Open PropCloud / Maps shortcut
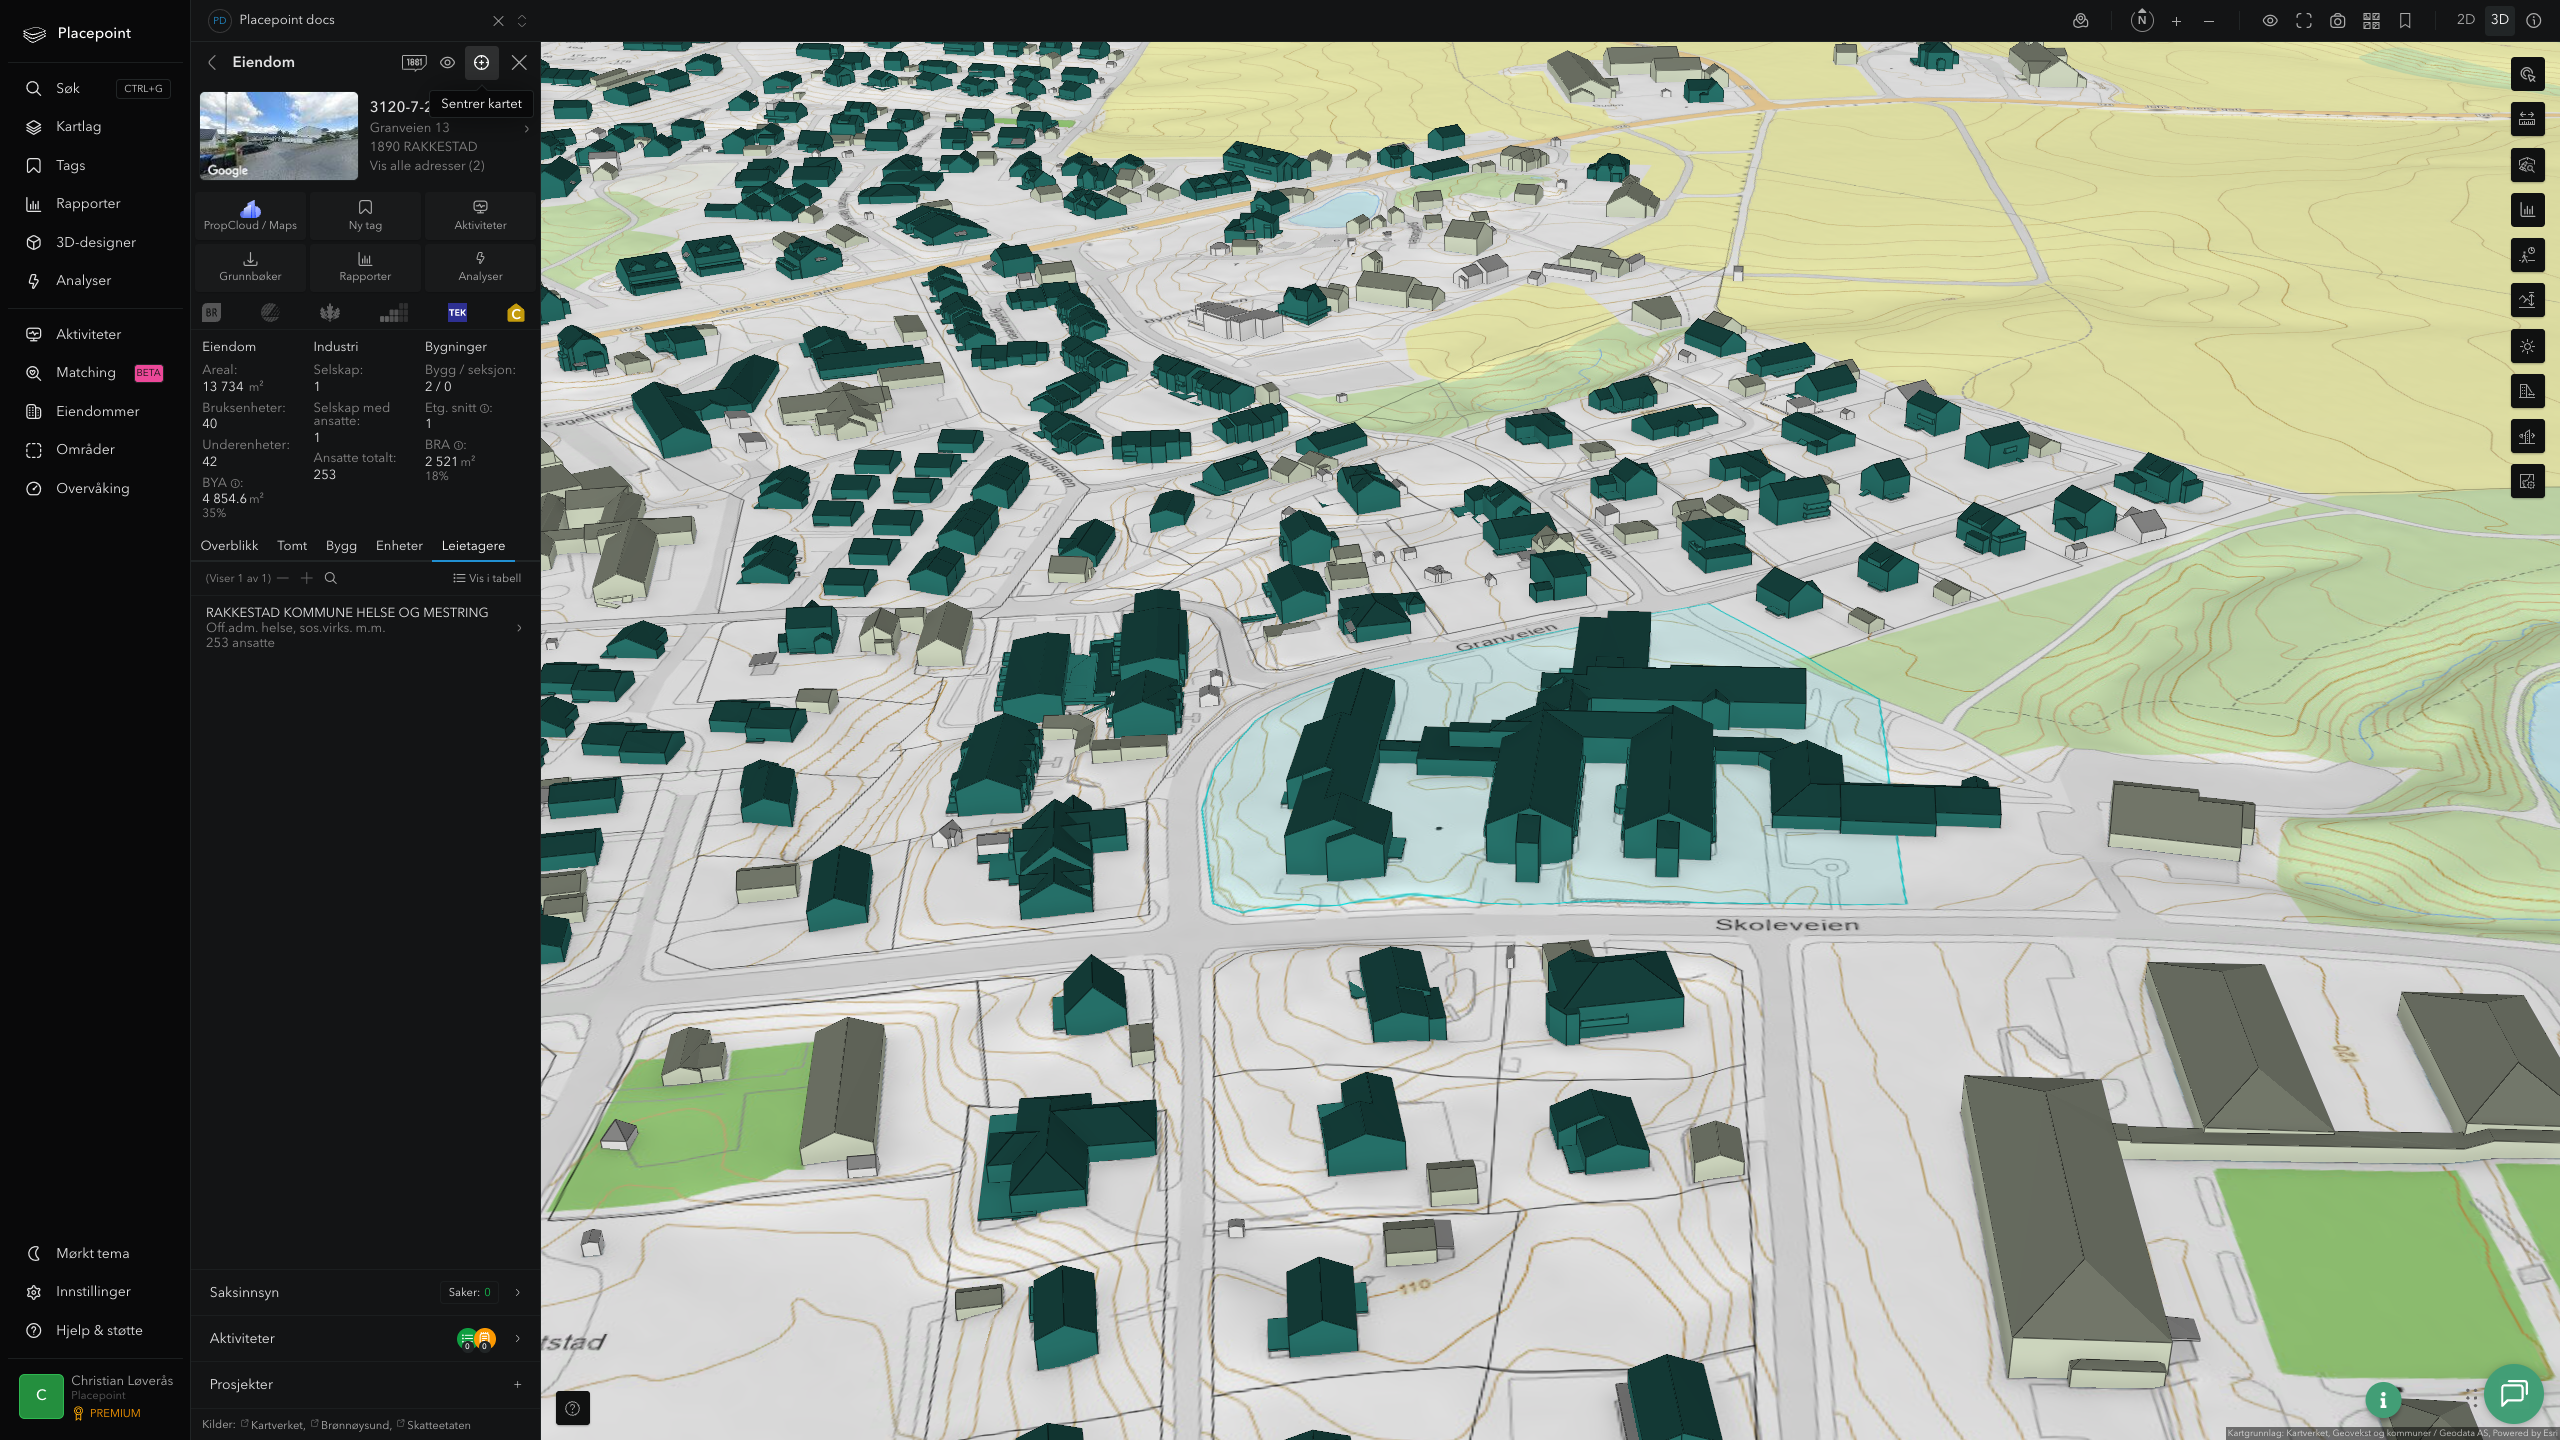 tap(250, 215)
